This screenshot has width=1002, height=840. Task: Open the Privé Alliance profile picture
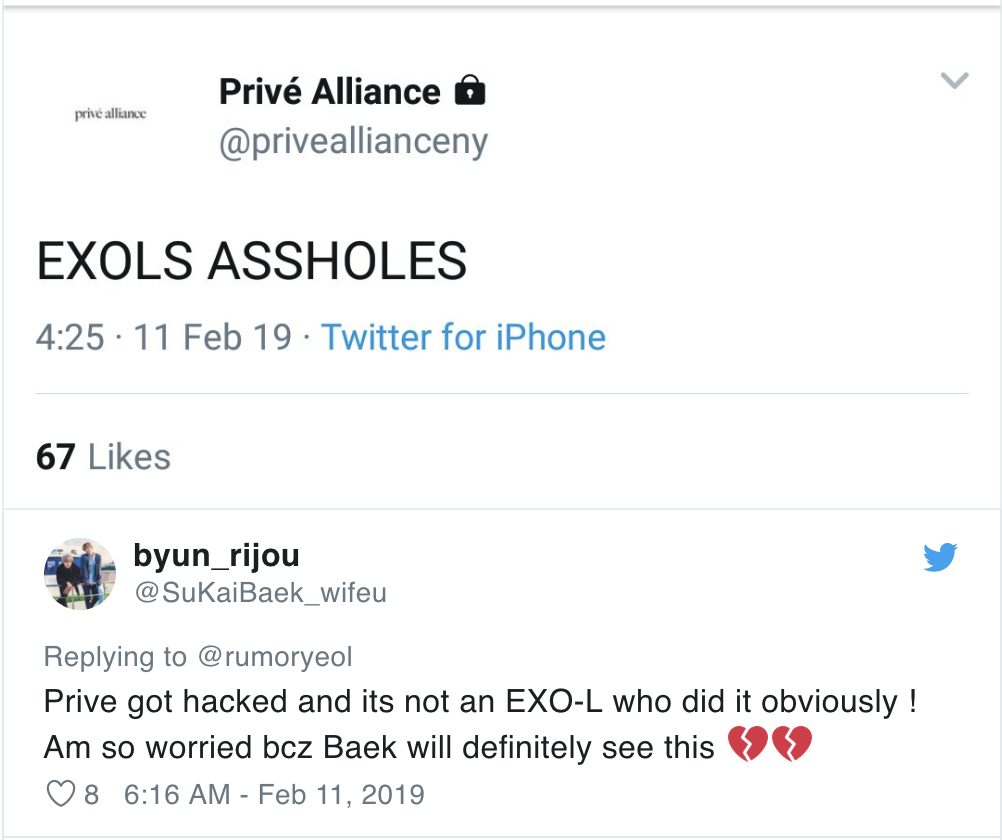point(110,114)
